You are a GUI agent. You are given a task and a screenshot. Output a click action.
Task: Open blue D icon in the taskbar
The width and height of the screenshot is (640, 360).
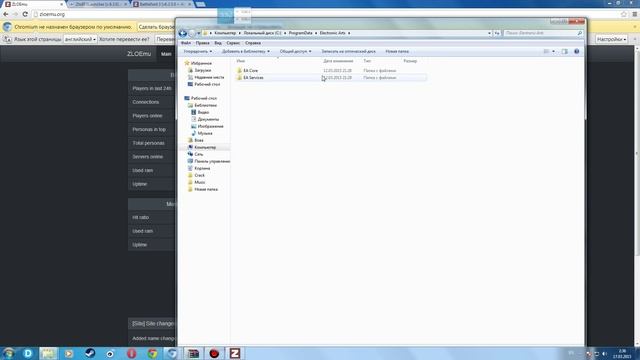coord(28,353)
